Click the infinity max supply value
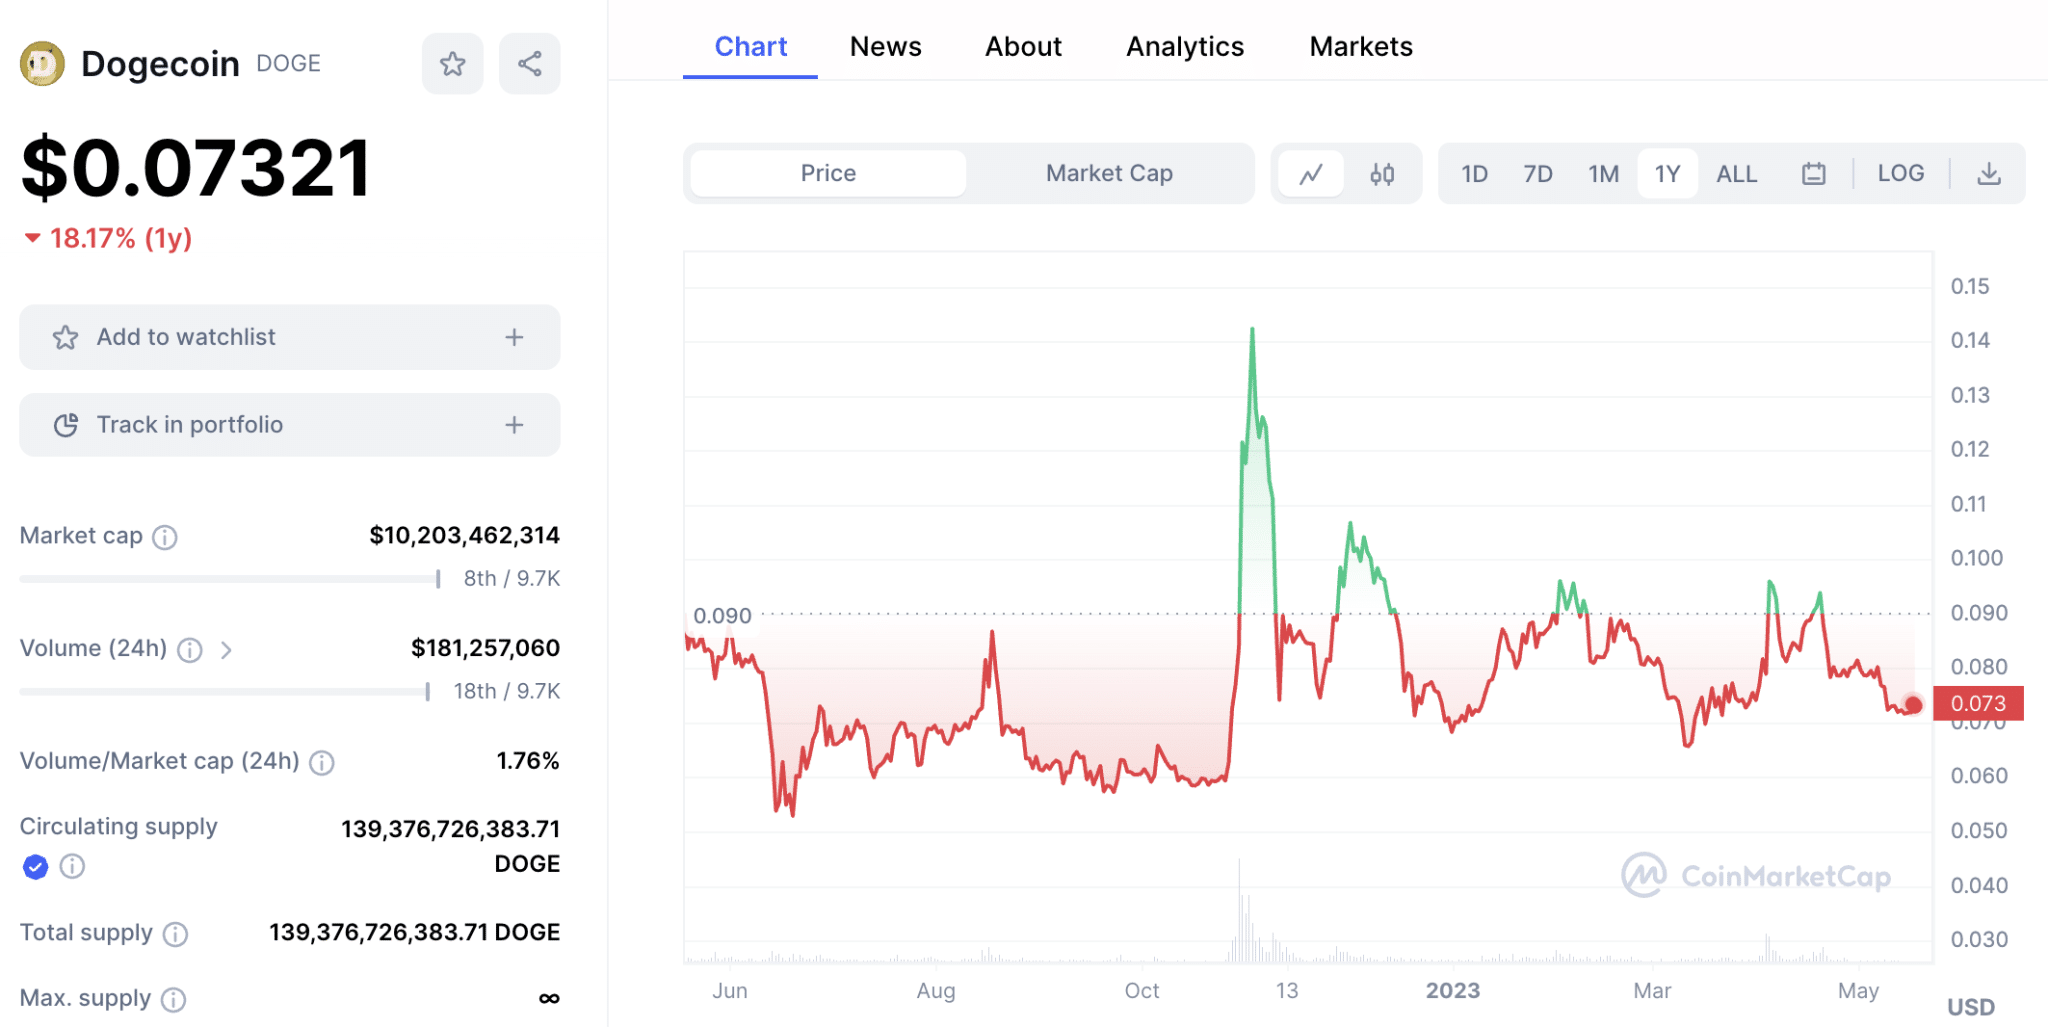This screenshot has height=1027, width=2048. (549, 999)
